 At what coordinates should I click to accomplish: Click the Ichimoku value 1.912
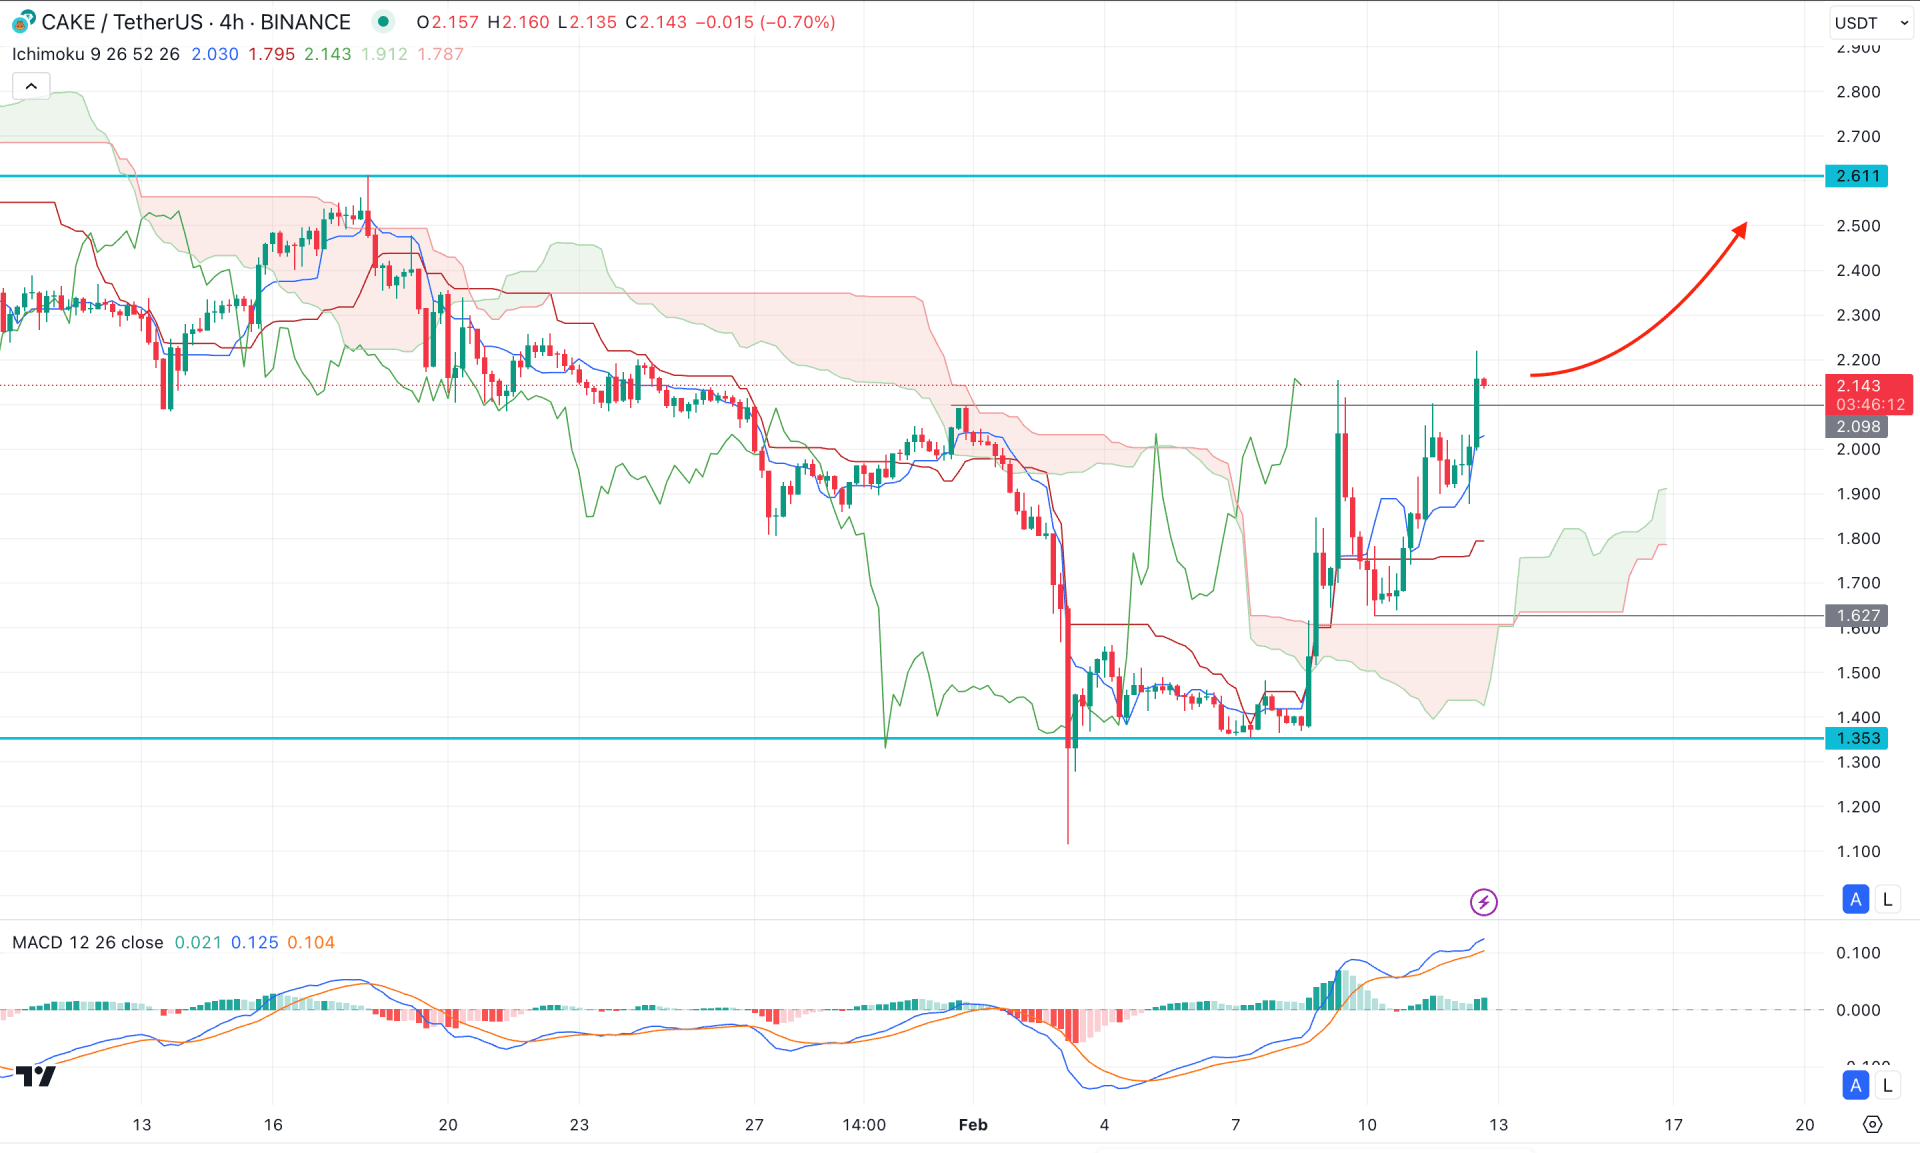pos(385,54)
